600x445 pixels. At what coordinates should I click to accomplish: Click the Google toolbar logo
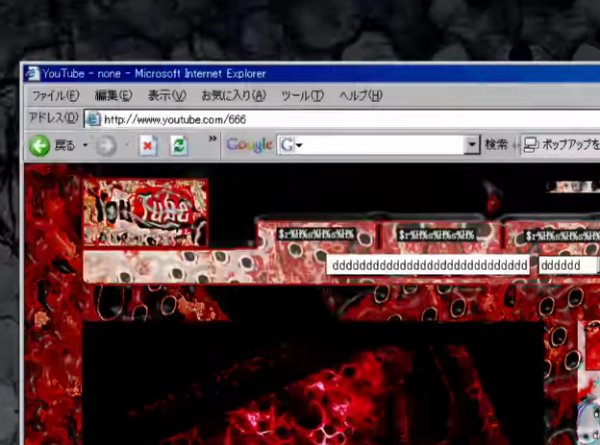[x=249, y=145]
